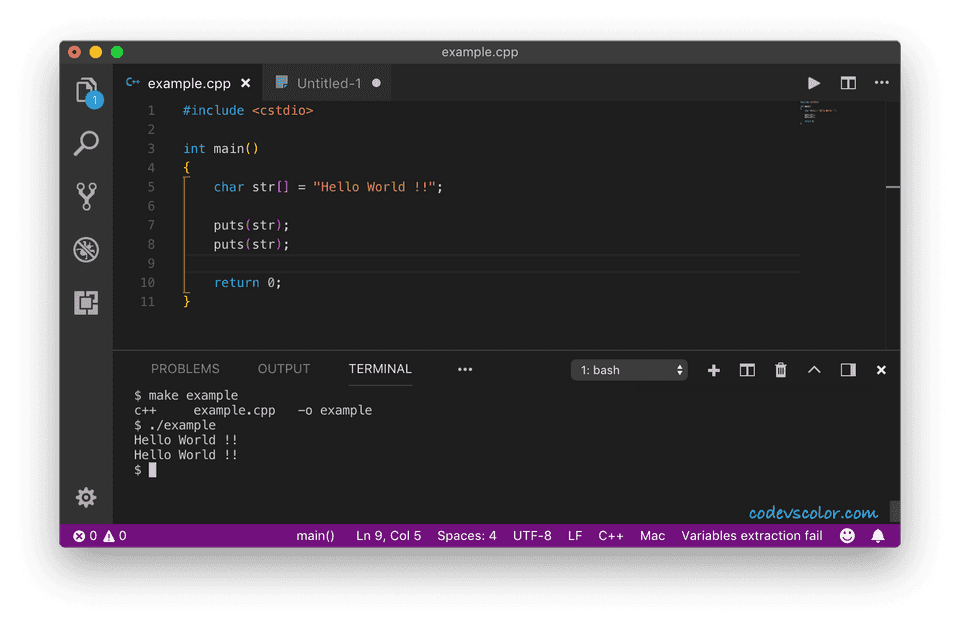Open the Source Control icon
This screenshot has width=960, height=626.
pos(85,196)
